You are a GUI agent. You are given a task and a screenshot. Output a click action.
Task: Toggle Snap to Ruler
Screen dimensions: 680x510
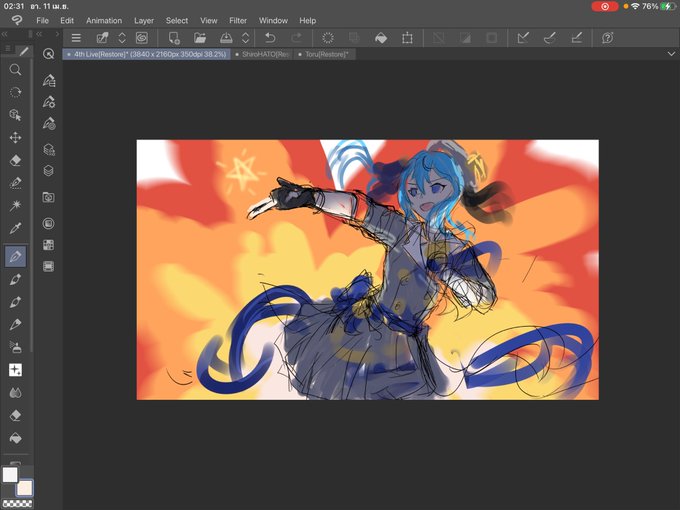click(x=523, y=38)
